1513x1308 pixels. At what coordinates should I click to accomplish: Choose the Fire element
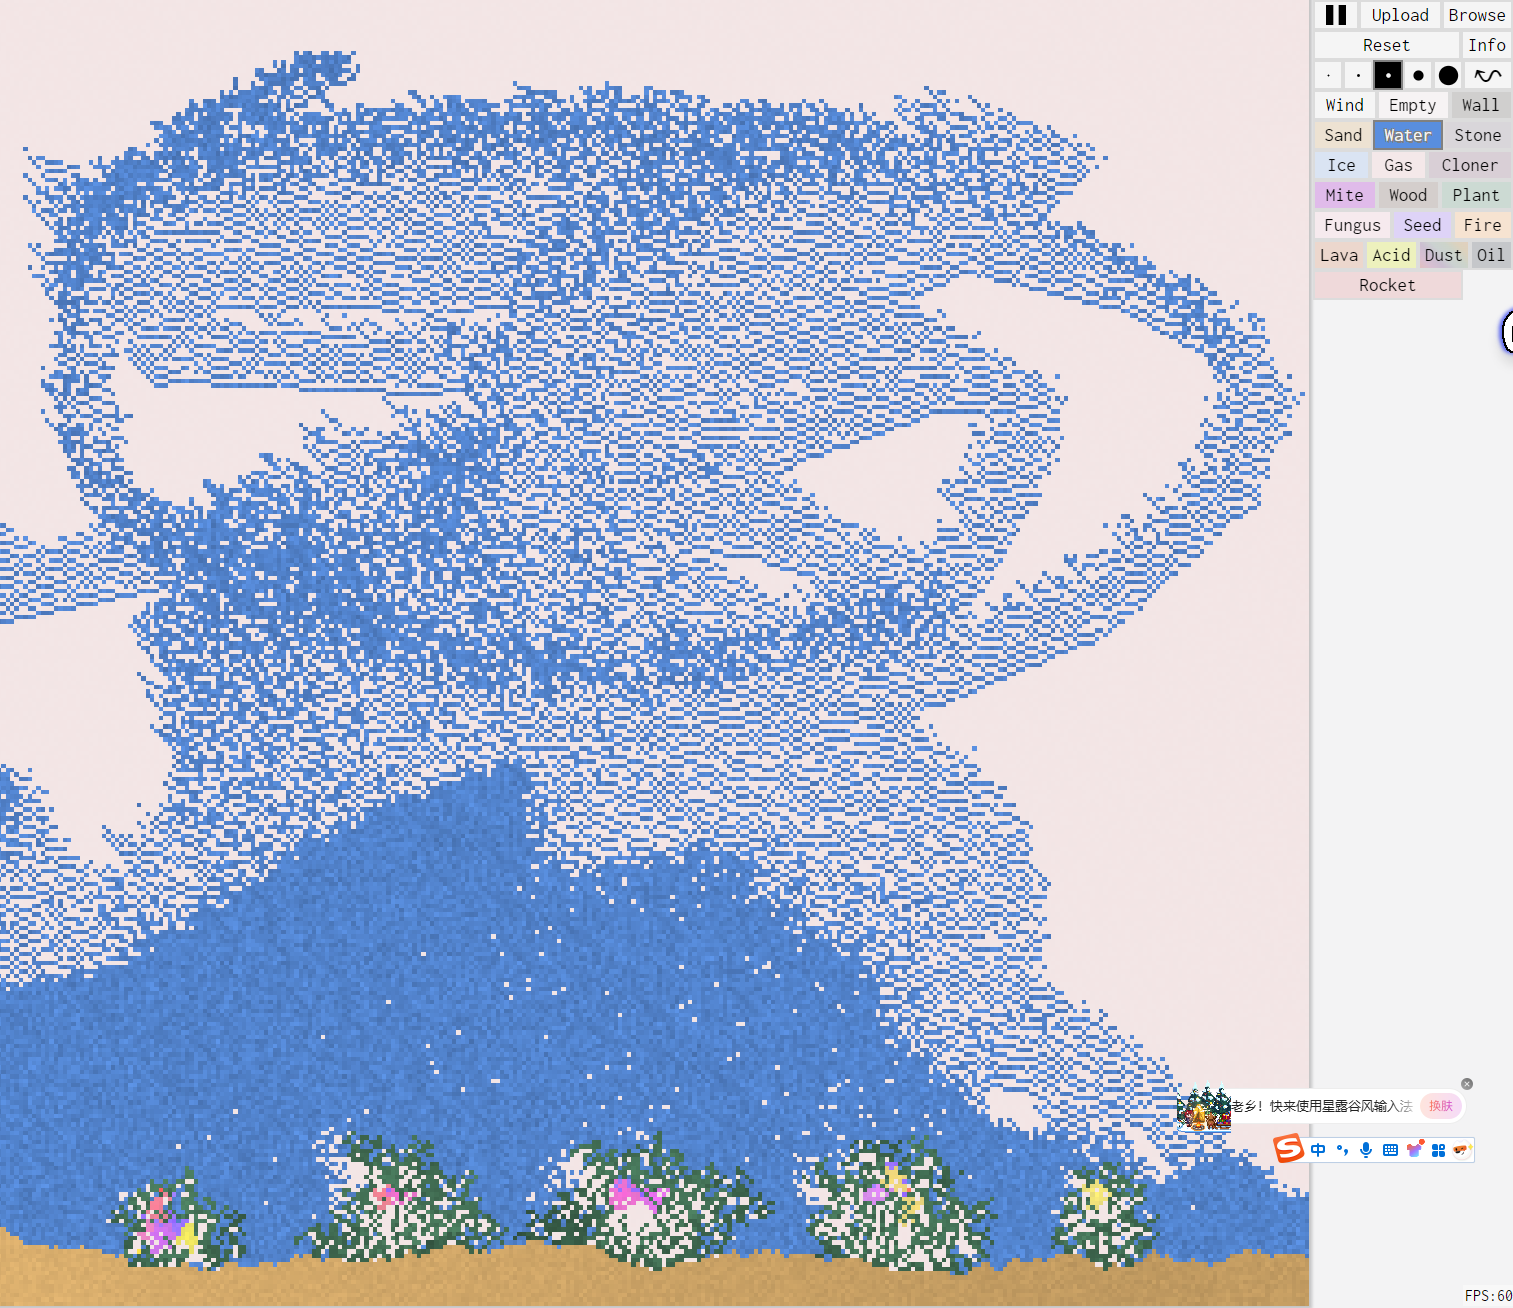point(1482,225)
